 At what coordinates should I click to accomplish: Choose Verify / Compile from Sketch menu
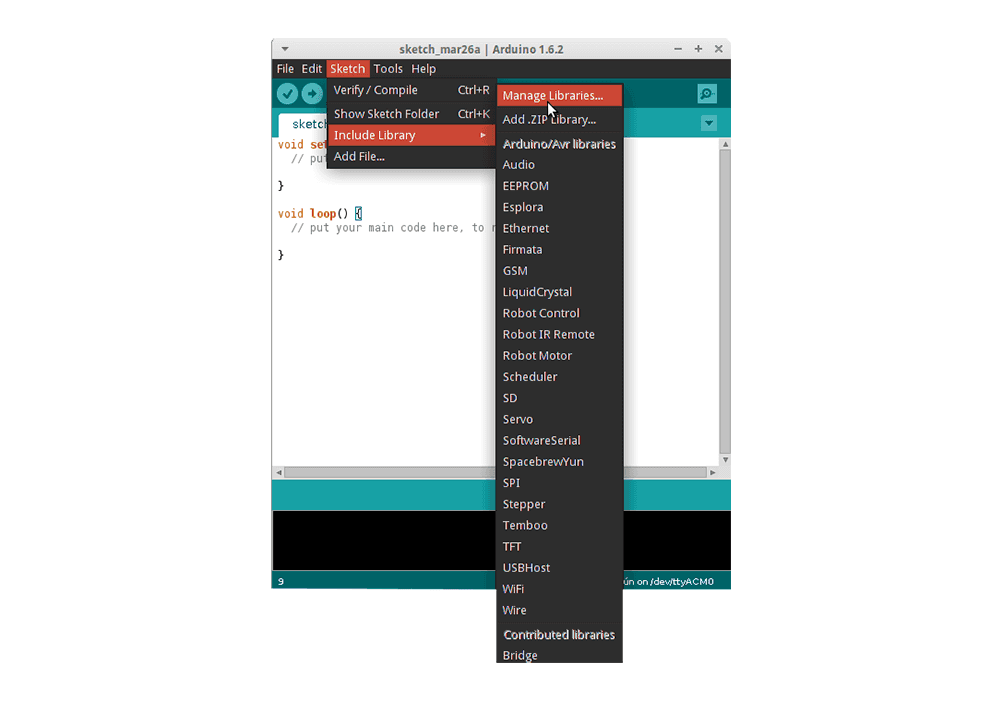[377, 89]
